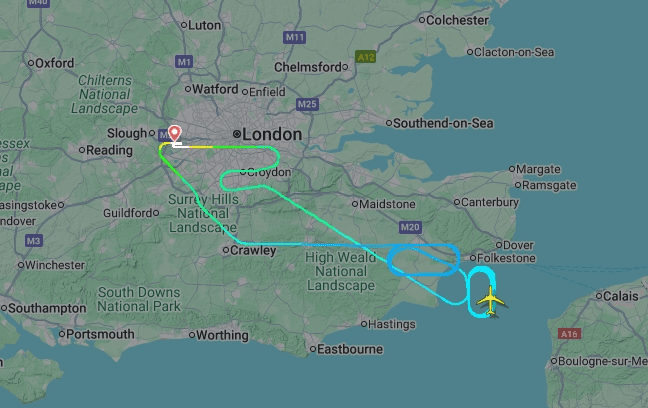
Task: Click the Calais label in France
Action: (621, 296)
